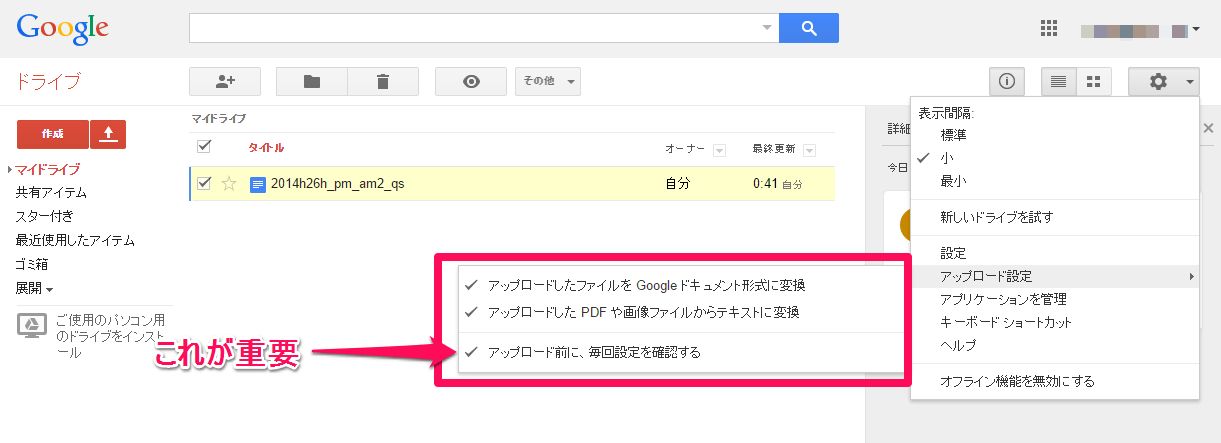Open file named 2014h26h_pm_am2_qs
The width and height of the screenshot is (1221, 443).
click(338, 184)
